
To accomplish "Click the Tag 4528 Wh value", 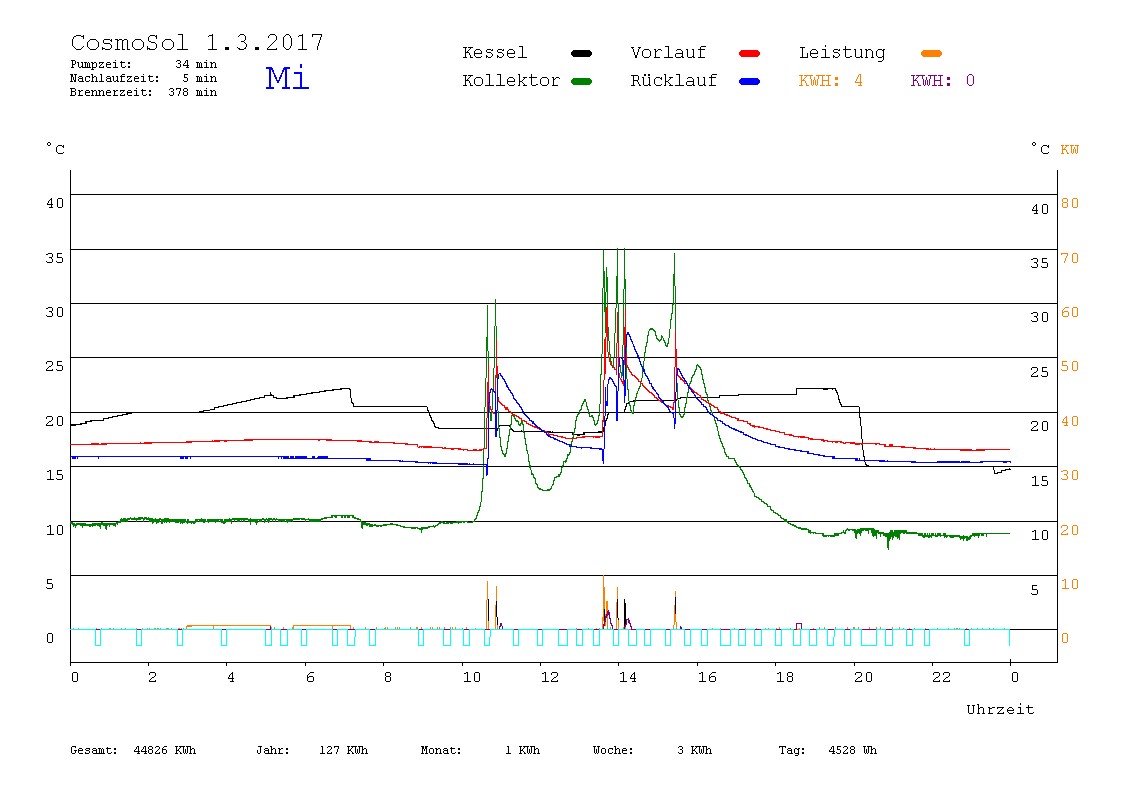I will [827, 750].
